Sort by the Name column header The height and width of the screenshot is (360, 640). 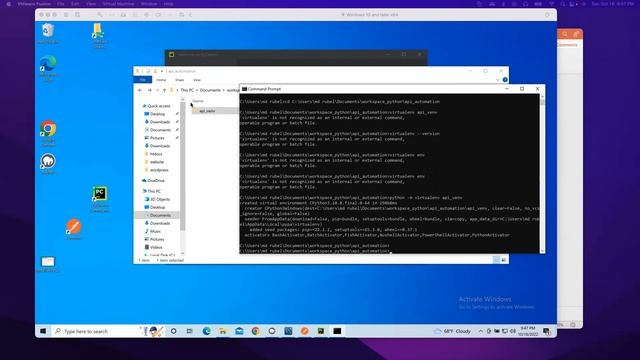[198, 101]
